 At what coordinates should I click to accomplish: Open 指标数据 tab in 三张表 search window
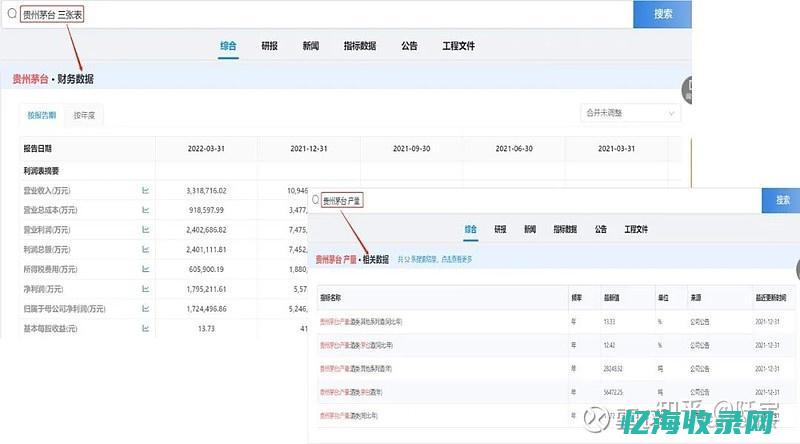click(360, 46)
